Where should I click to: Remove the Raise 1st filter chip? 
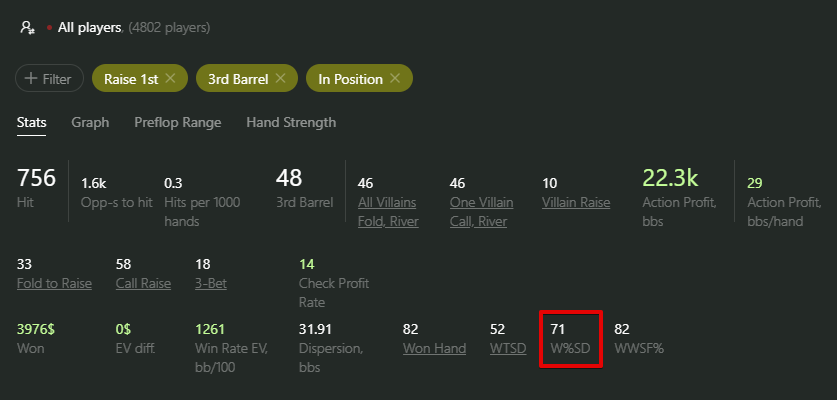click(x=170, y=79)
